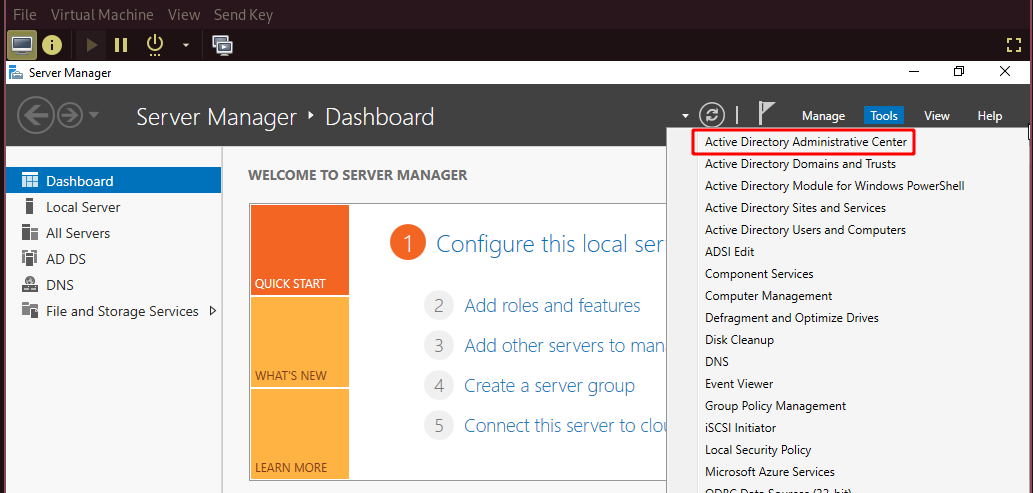
Task: Open Active Directory Users and Computers
Action: coord(805,230)
